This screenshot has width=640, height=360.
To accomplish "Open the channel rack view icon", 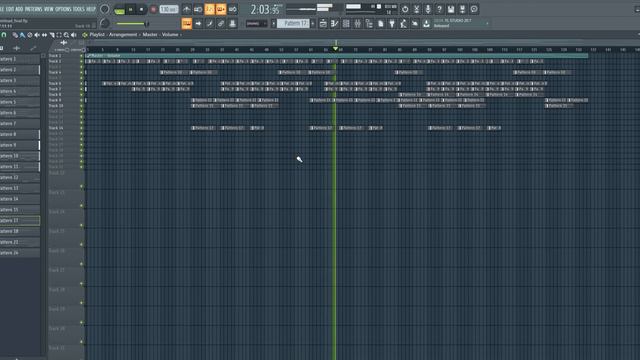I will pyautogui.click(x=346, y=24).
